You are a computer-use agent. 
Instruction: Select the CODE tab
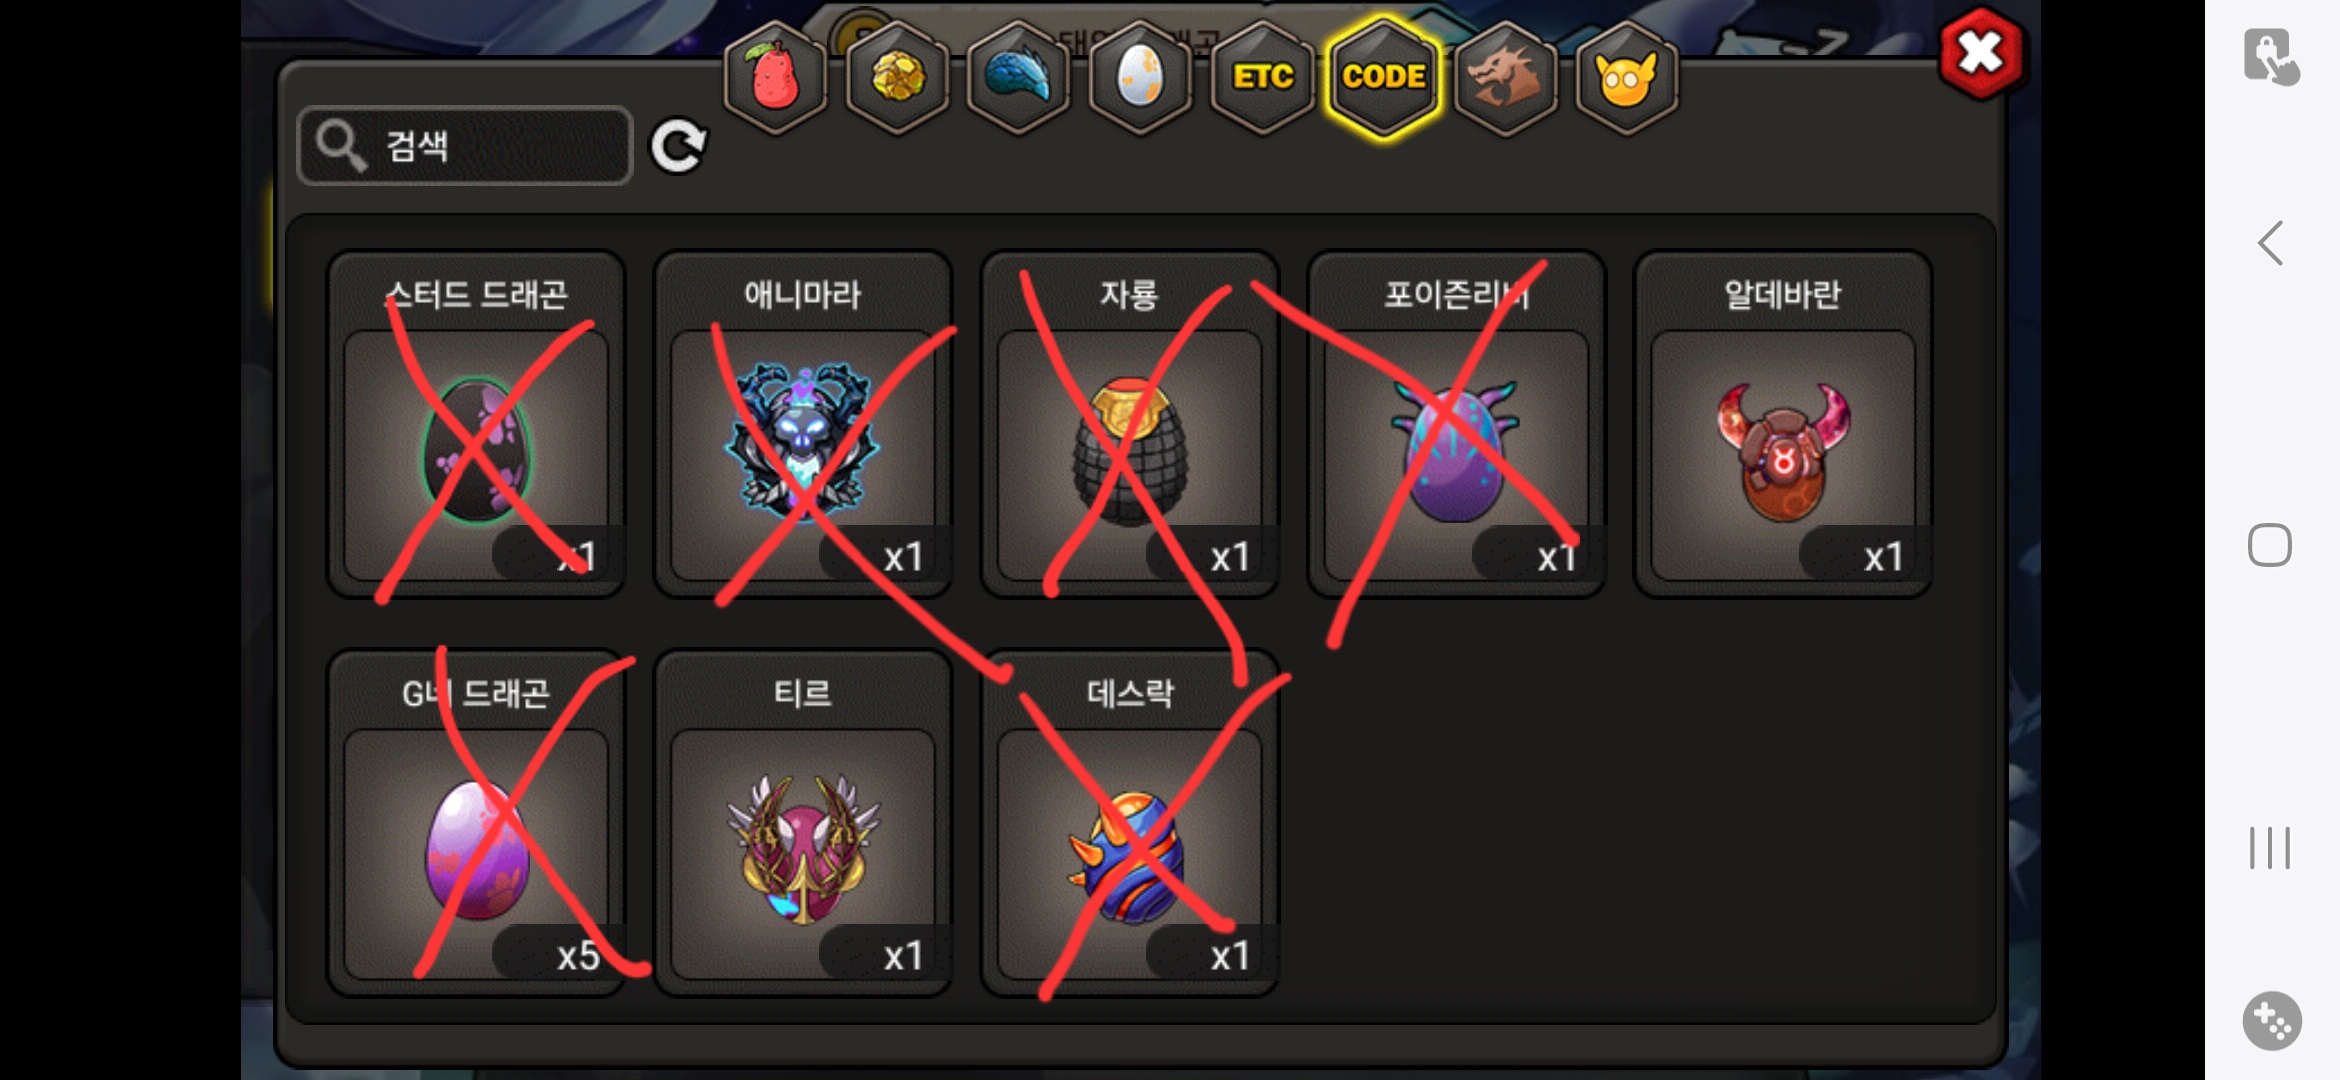(x=1384, y=78)
